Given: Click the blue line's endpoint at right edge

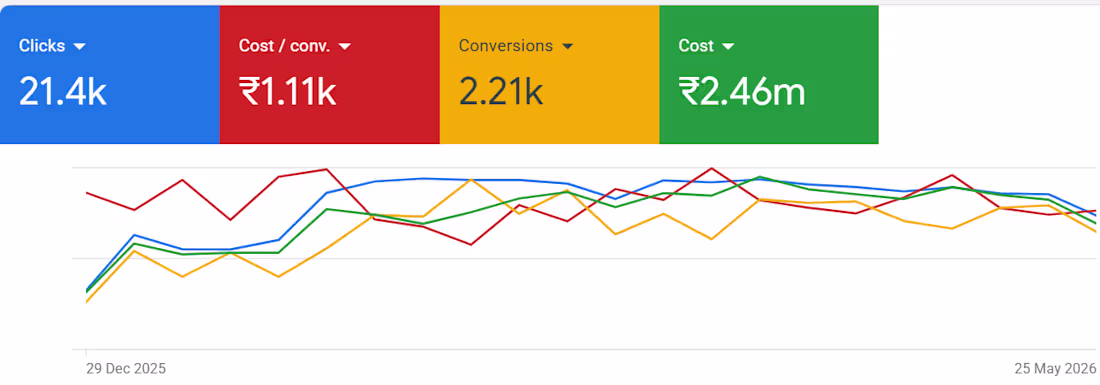Looking at the screenshot, I should pos(1095,215).
